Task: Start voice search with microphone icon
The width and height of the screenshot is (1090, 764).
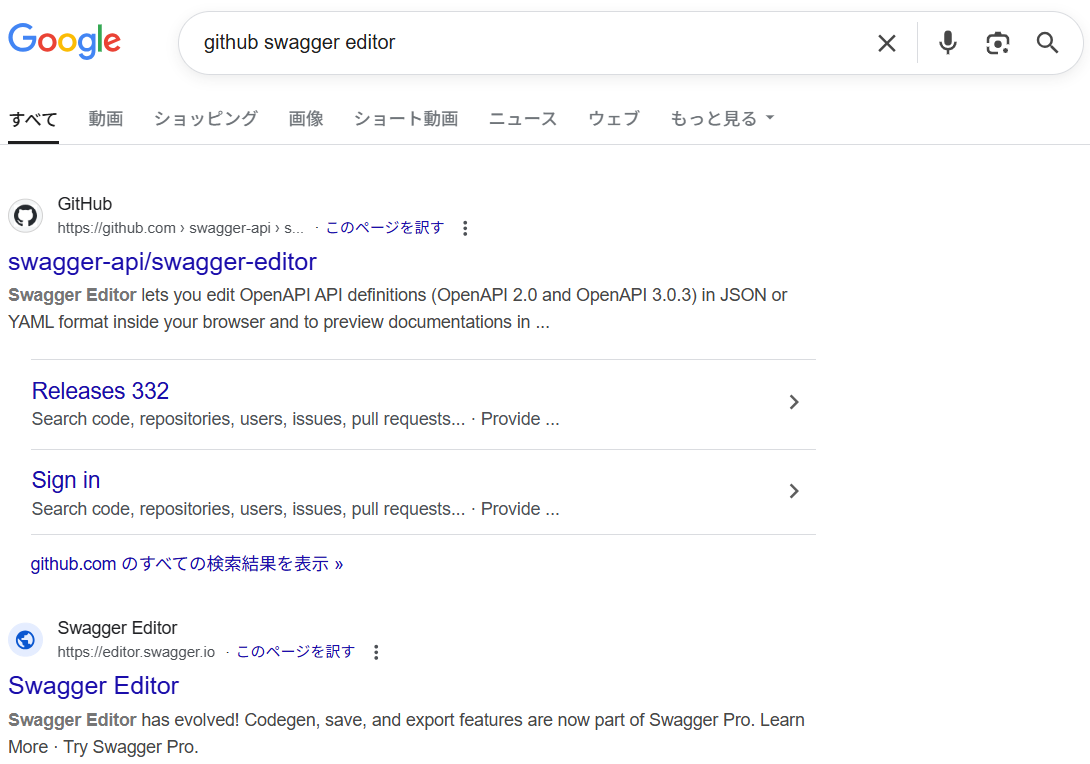Action: (x=947, y=43)
